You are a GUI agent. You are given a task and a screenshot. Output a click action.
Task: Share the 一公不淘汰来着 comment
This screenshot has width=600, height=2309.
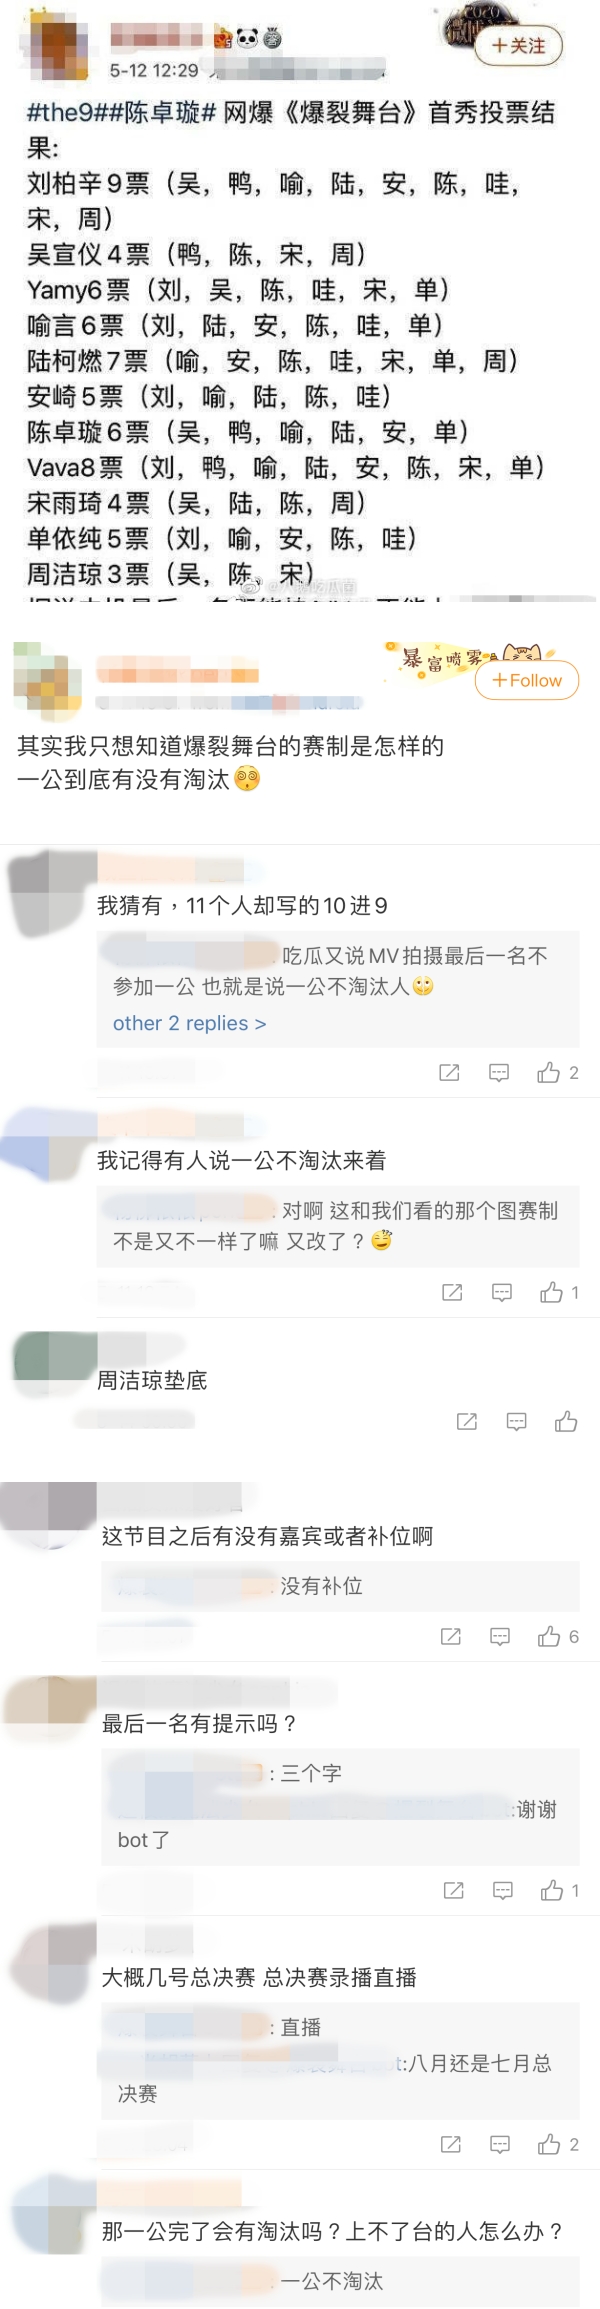(x=452, y=1293)
